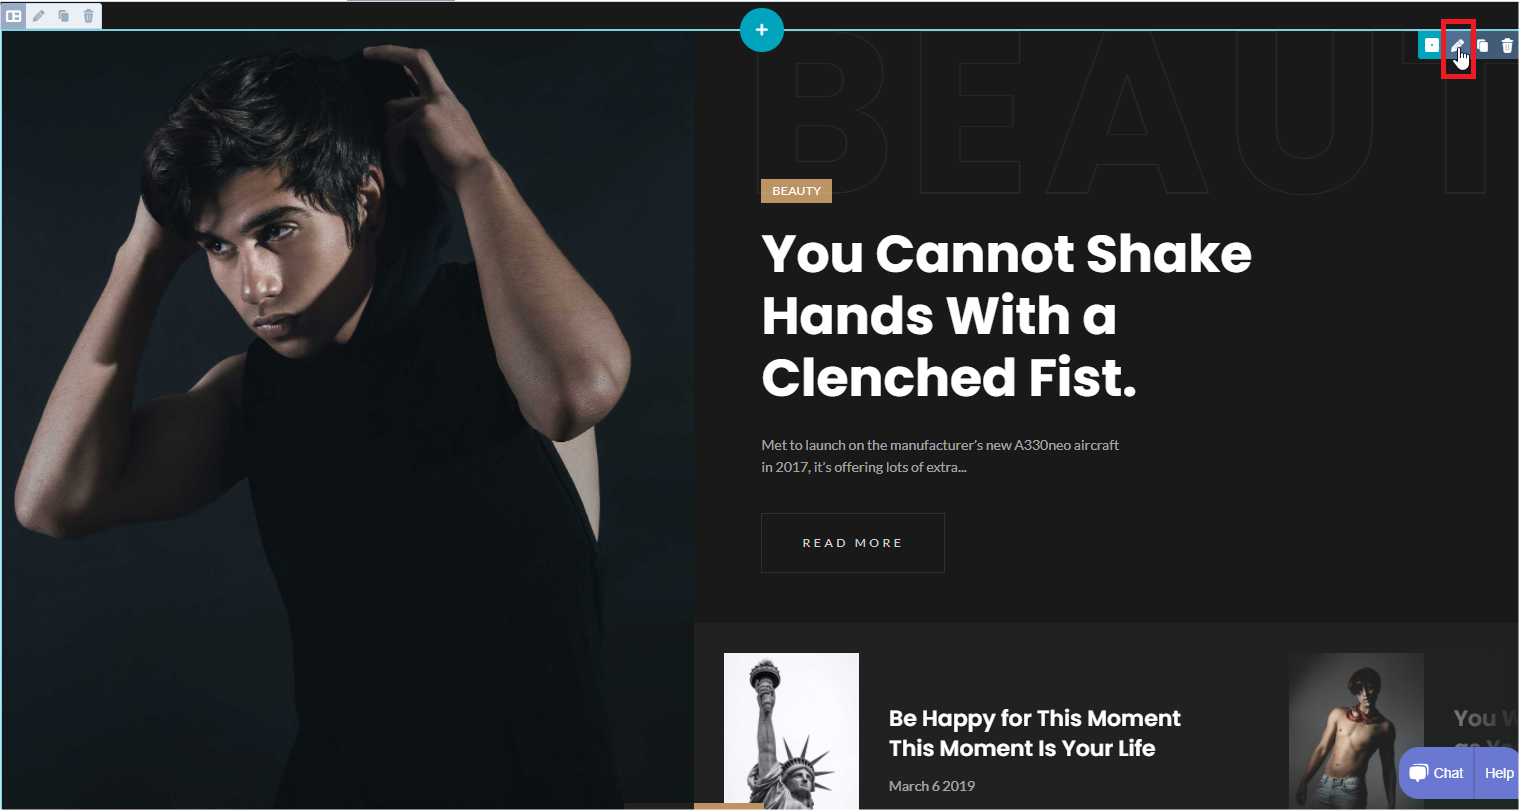Open the Chat widget

(x=1437, y=773)
